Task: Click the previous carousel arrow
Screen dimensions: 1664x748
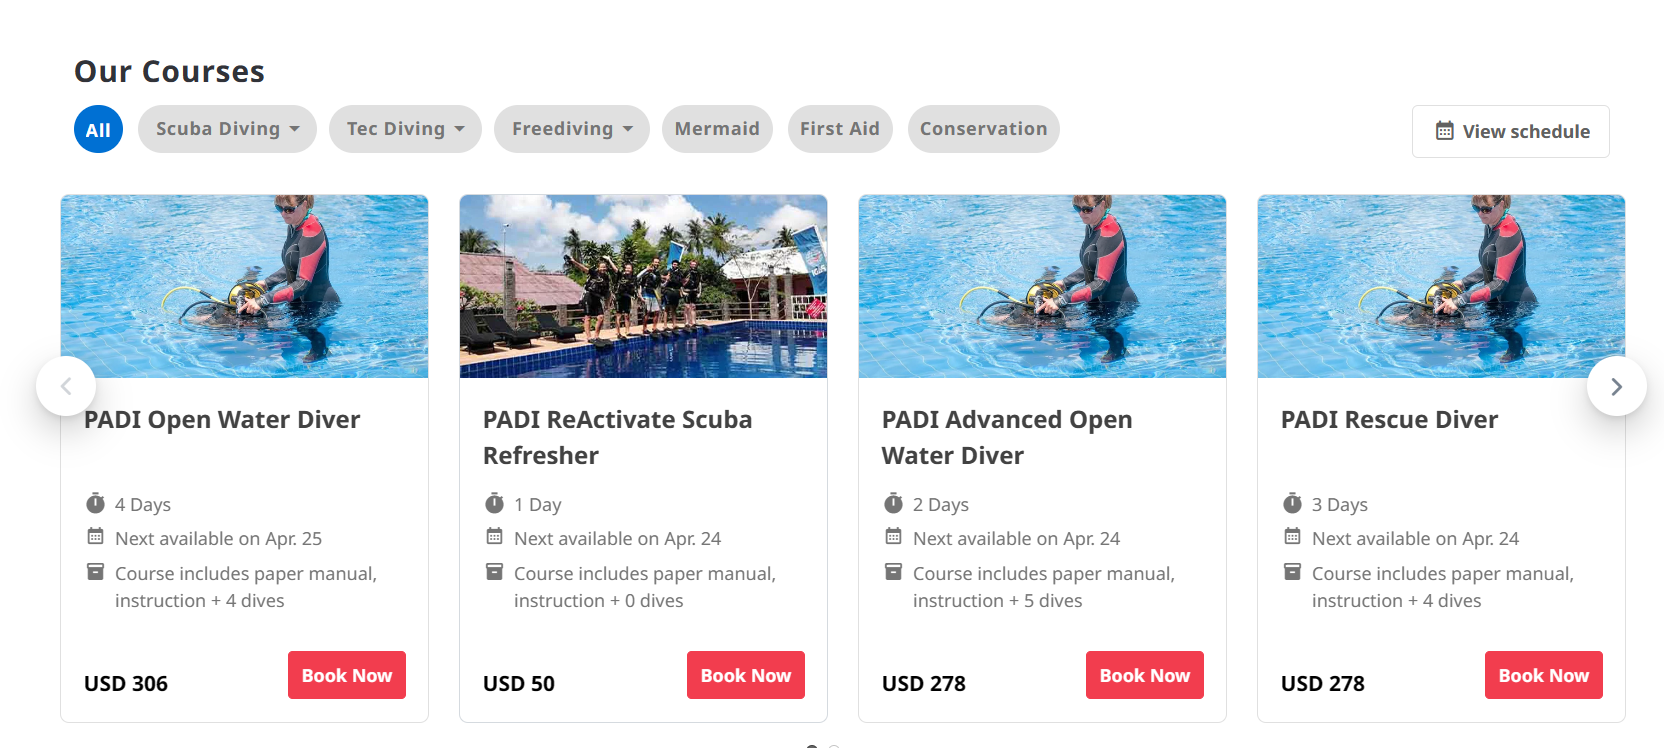Action: (66, 386)
